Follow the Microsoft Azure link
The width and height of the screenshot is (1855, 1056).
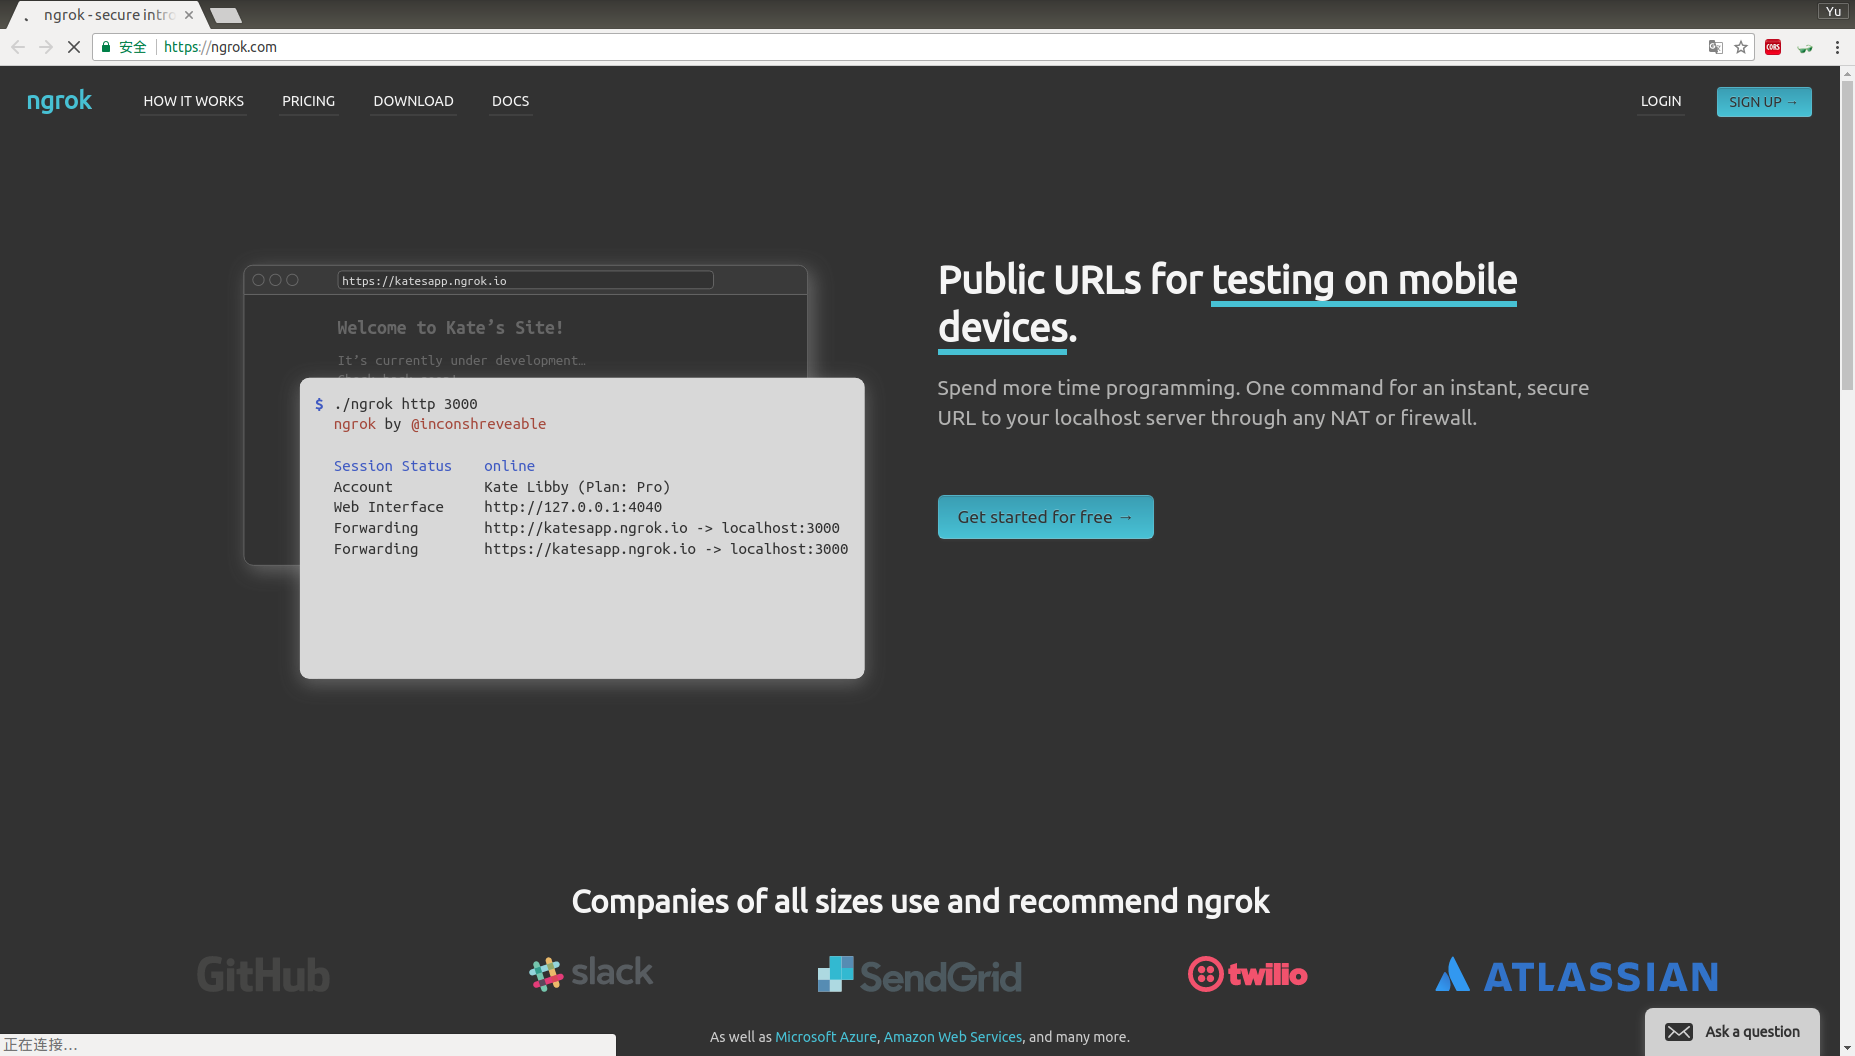825,1037
